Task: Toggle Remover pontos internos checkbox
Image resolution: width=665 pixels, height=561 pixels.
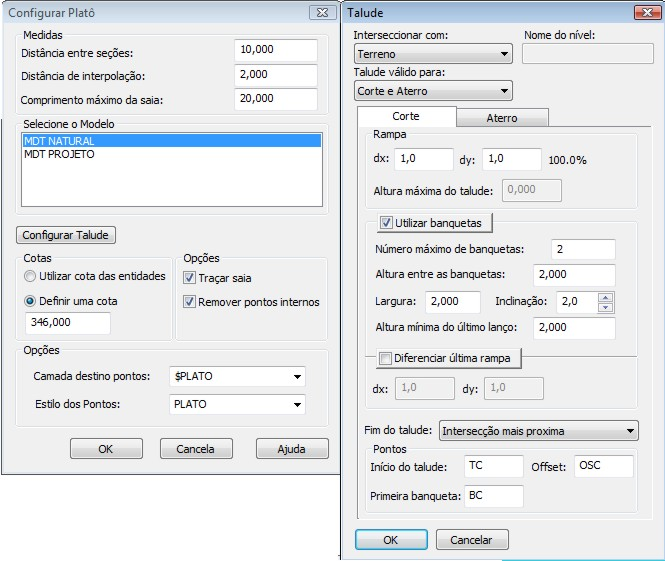Action: pos(190,301)
